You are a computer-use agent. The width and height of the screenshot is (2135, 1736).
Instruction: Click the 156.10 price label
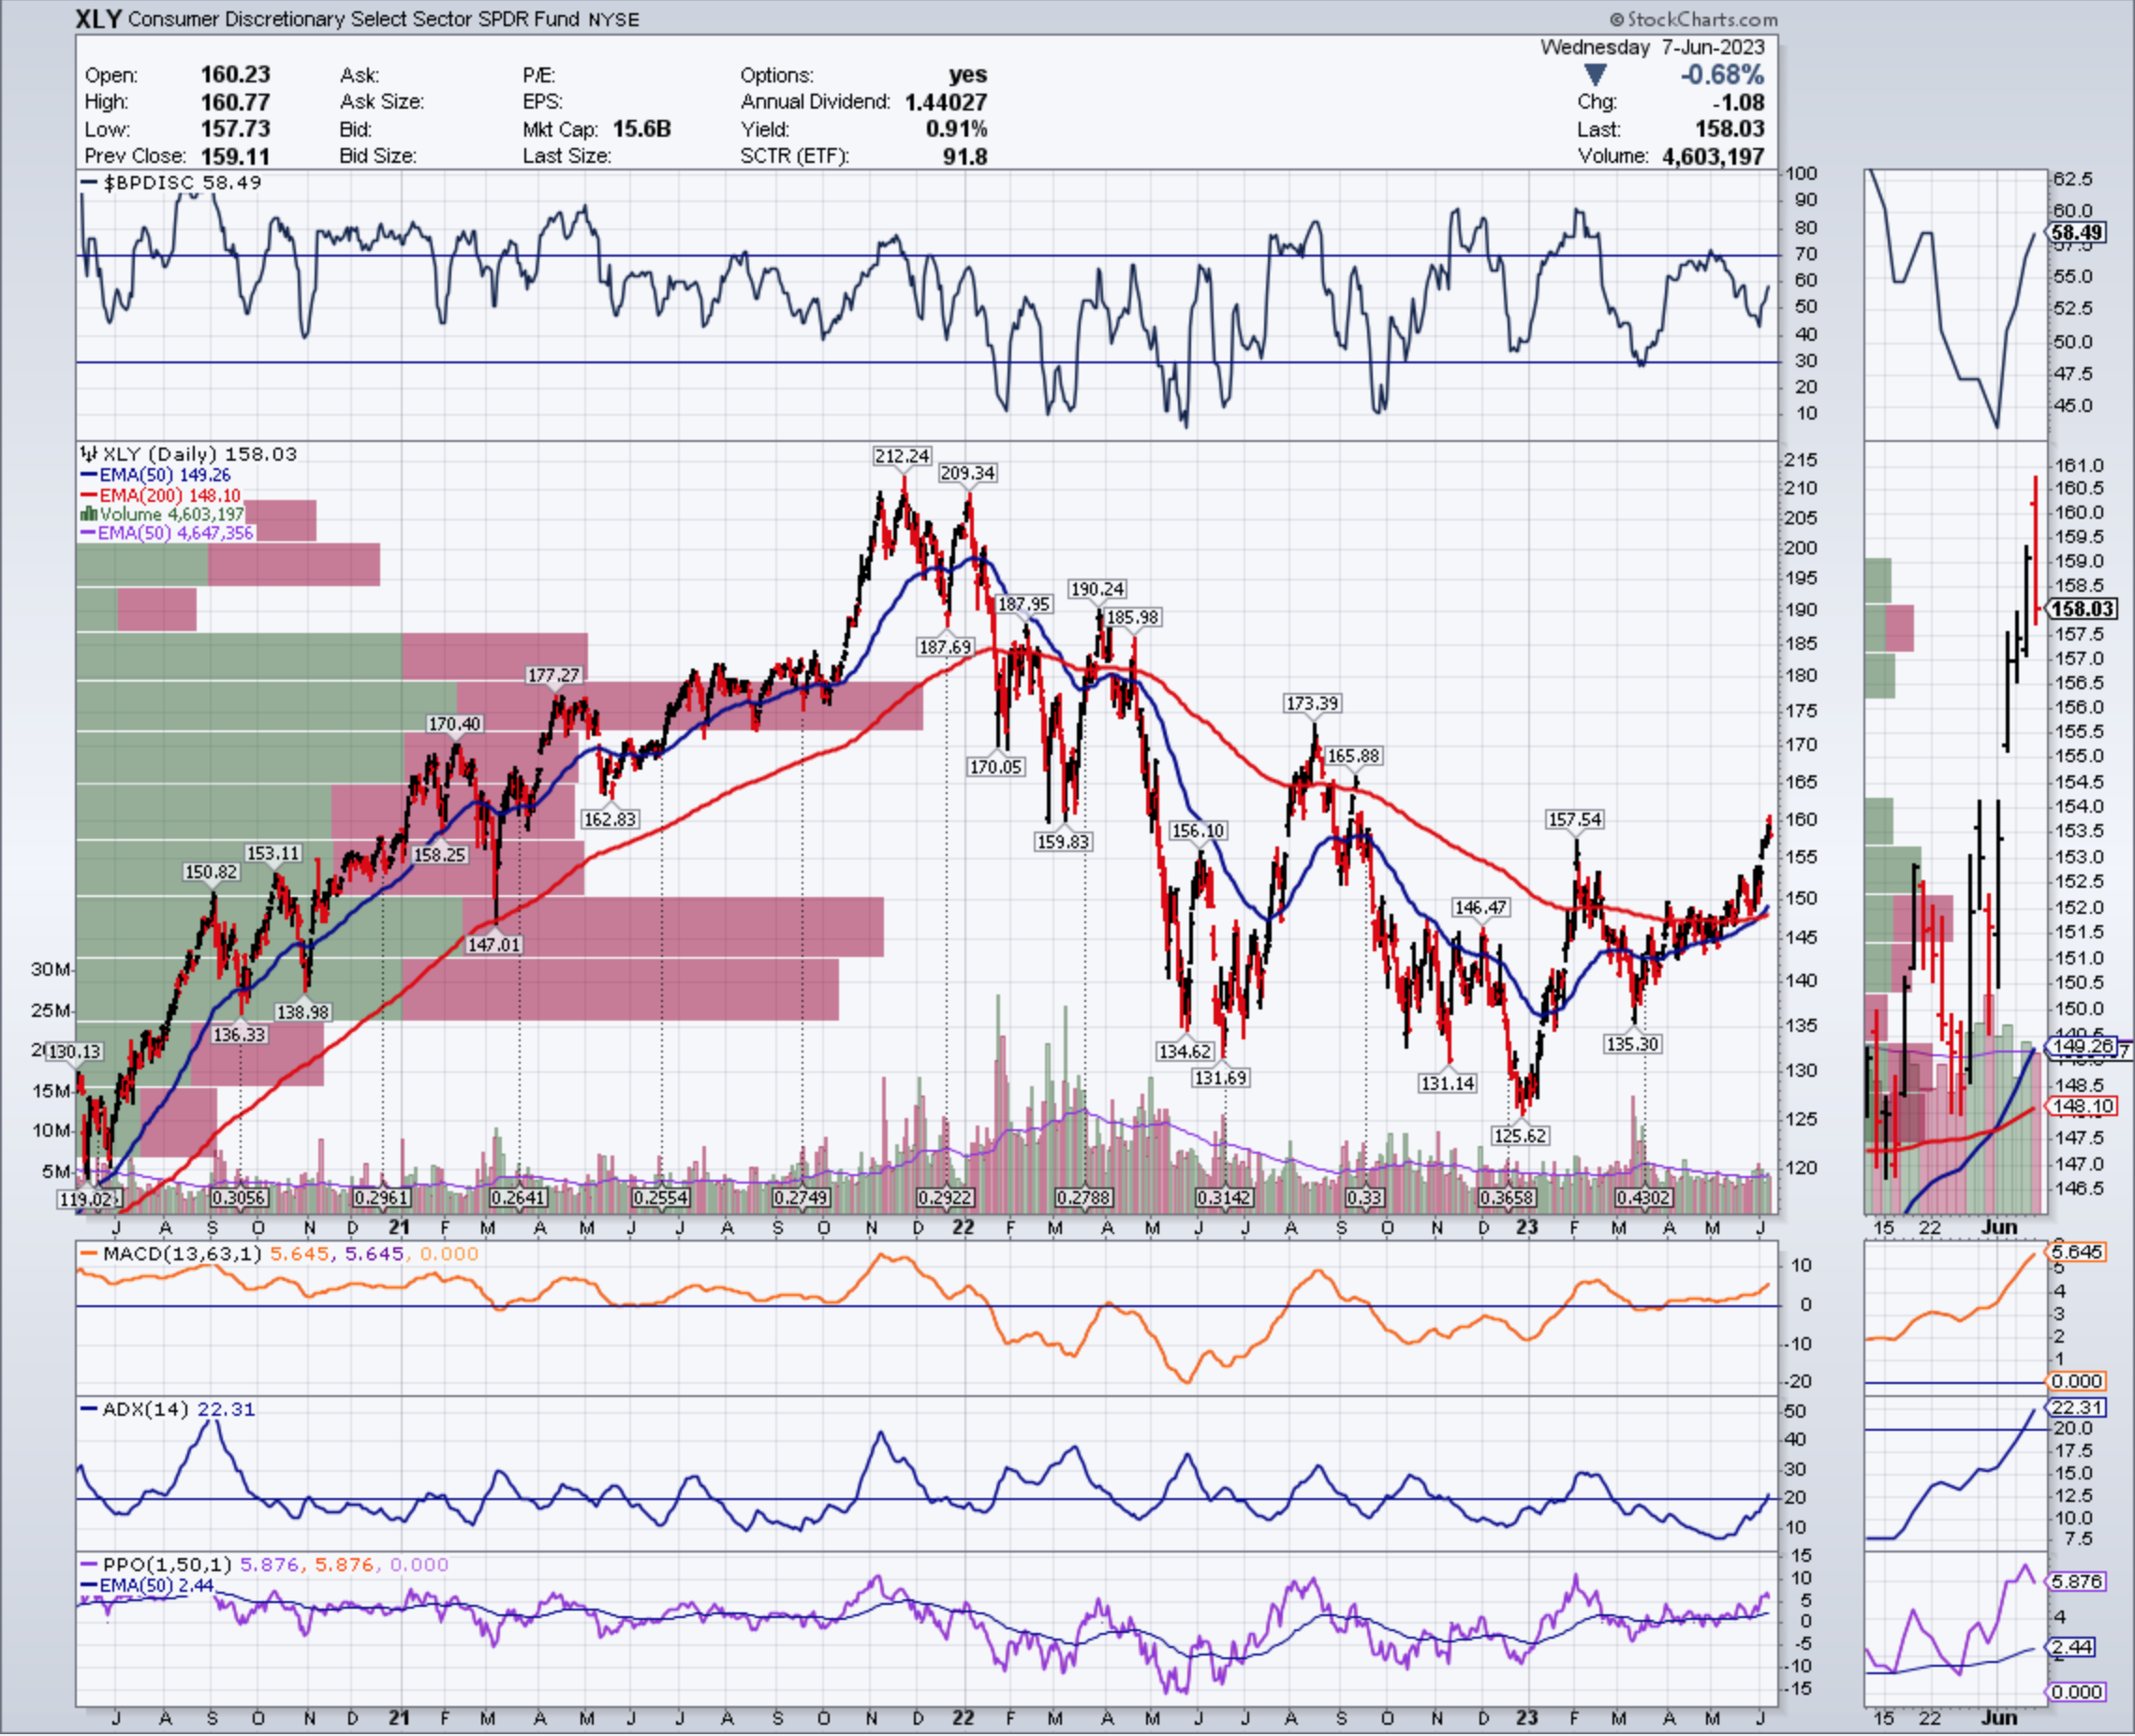pyautogui.click(x=1198, y=831)
